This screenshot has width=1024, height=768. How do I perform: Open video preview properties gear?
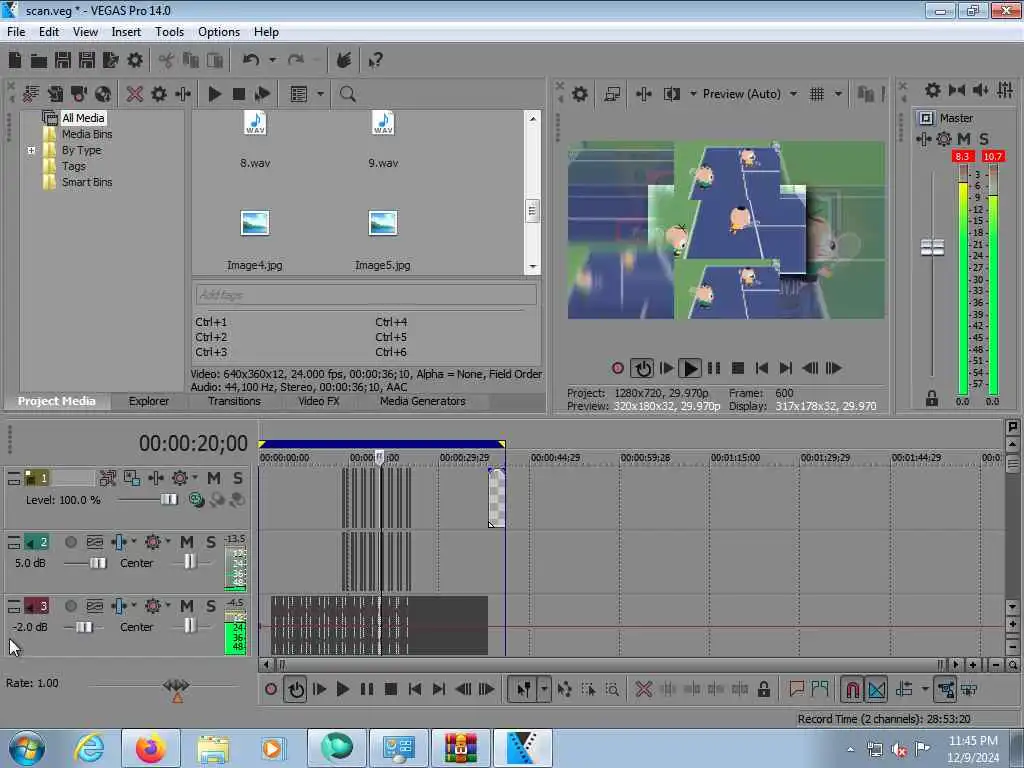(x=579, y=94)
